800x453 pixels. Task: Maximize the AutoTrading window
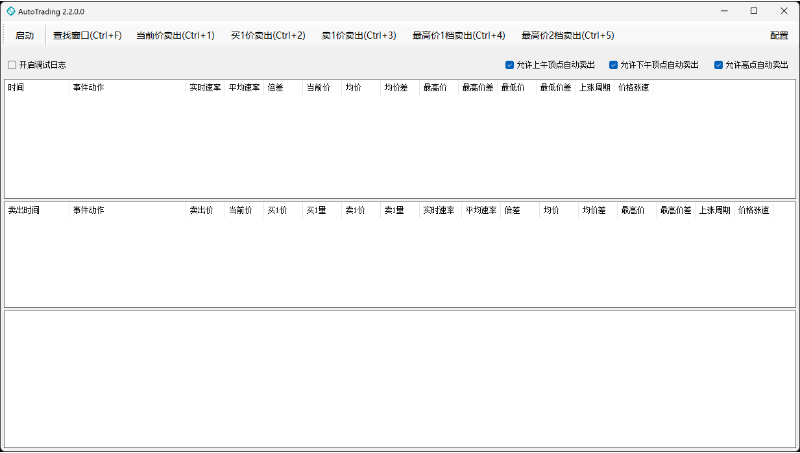tap(754, 11)
